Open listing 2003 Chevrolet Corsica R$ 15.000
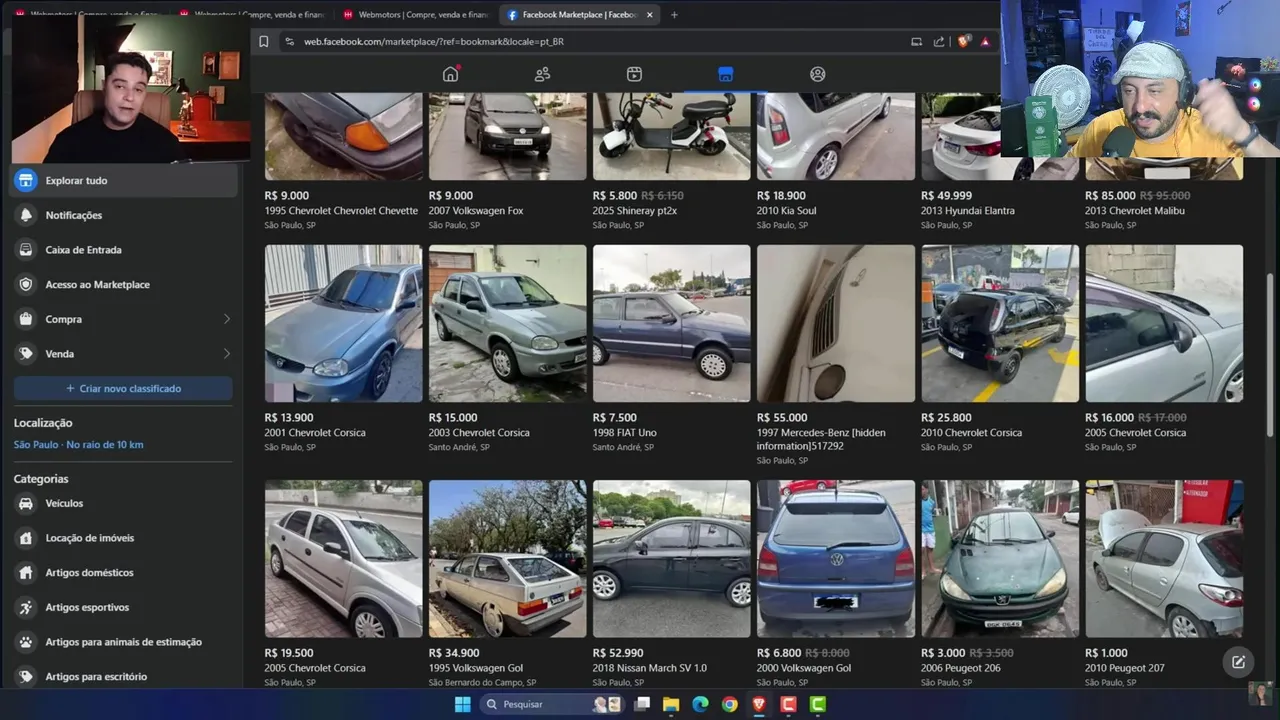 point(507,348)
